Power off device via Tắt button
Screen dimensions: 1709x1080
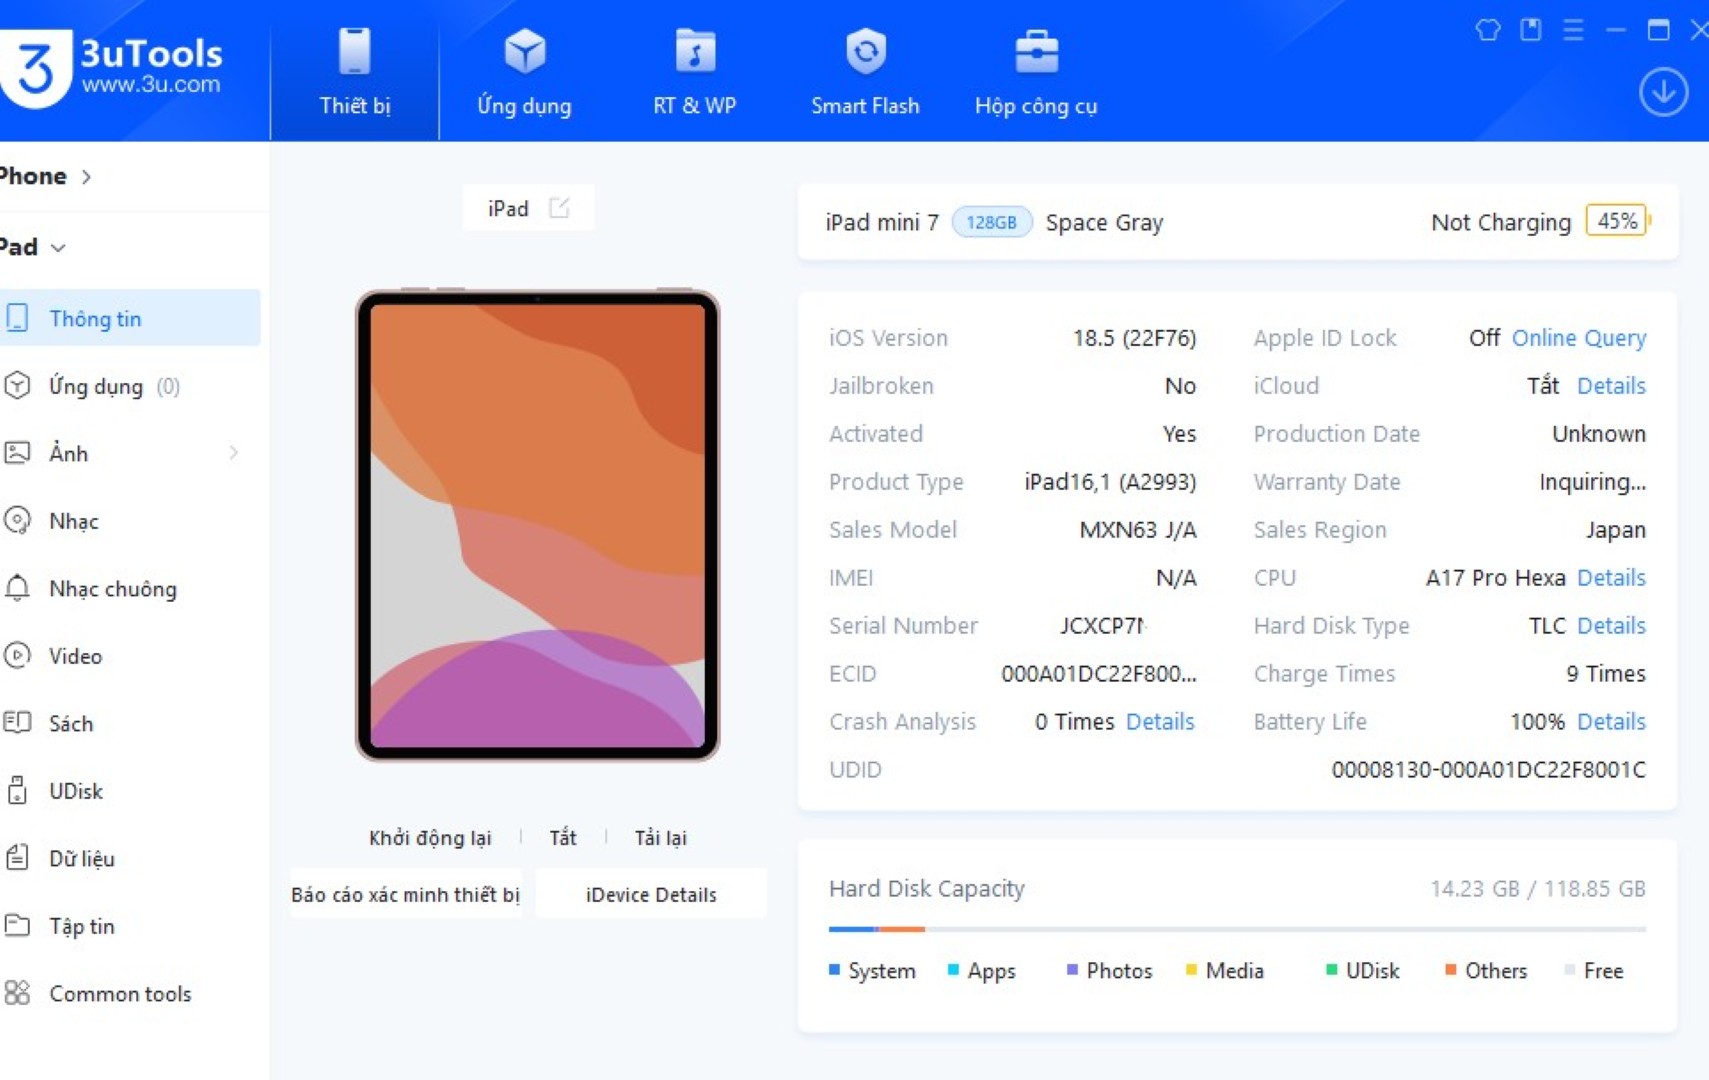[563, 838]
